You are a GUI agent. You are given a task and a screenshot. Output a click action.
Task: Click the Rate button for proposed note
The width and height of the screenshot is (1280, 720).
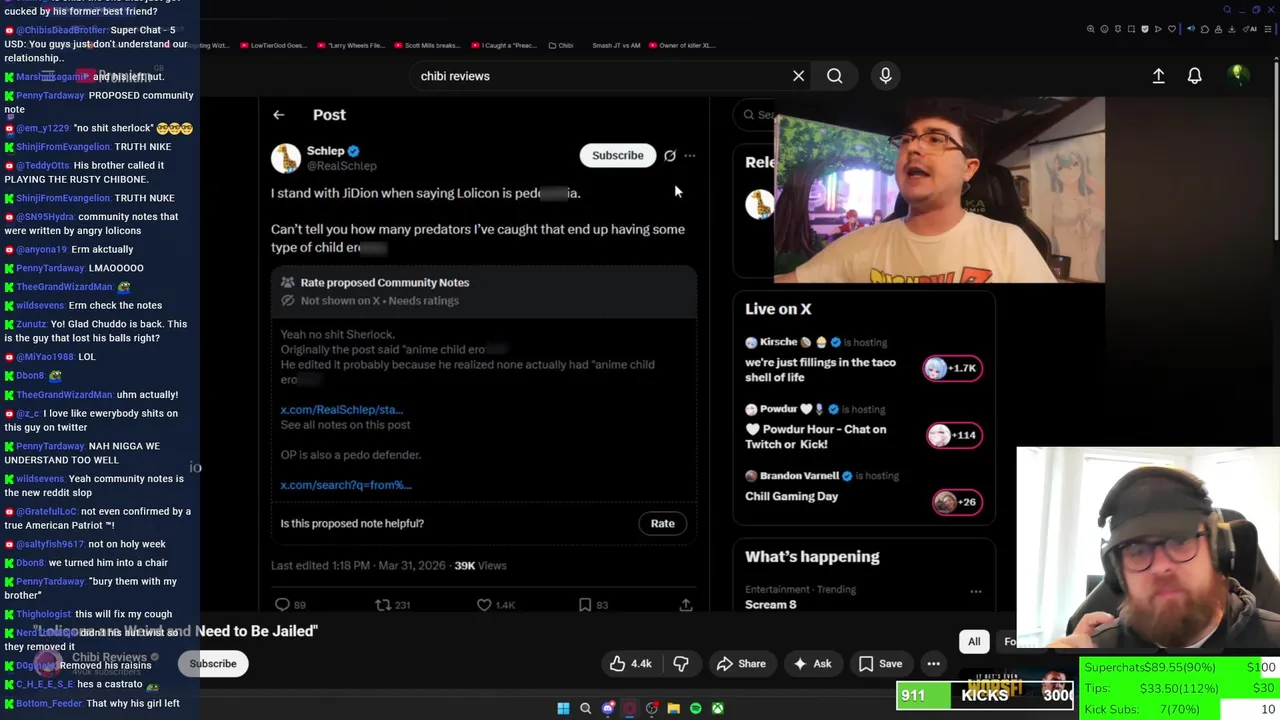662,523
